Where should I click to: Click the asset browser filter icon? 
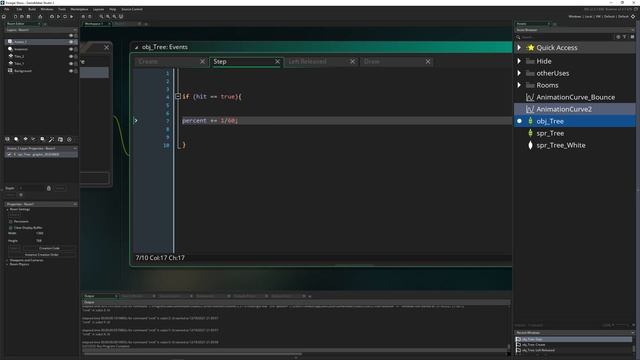coord(625,37)
